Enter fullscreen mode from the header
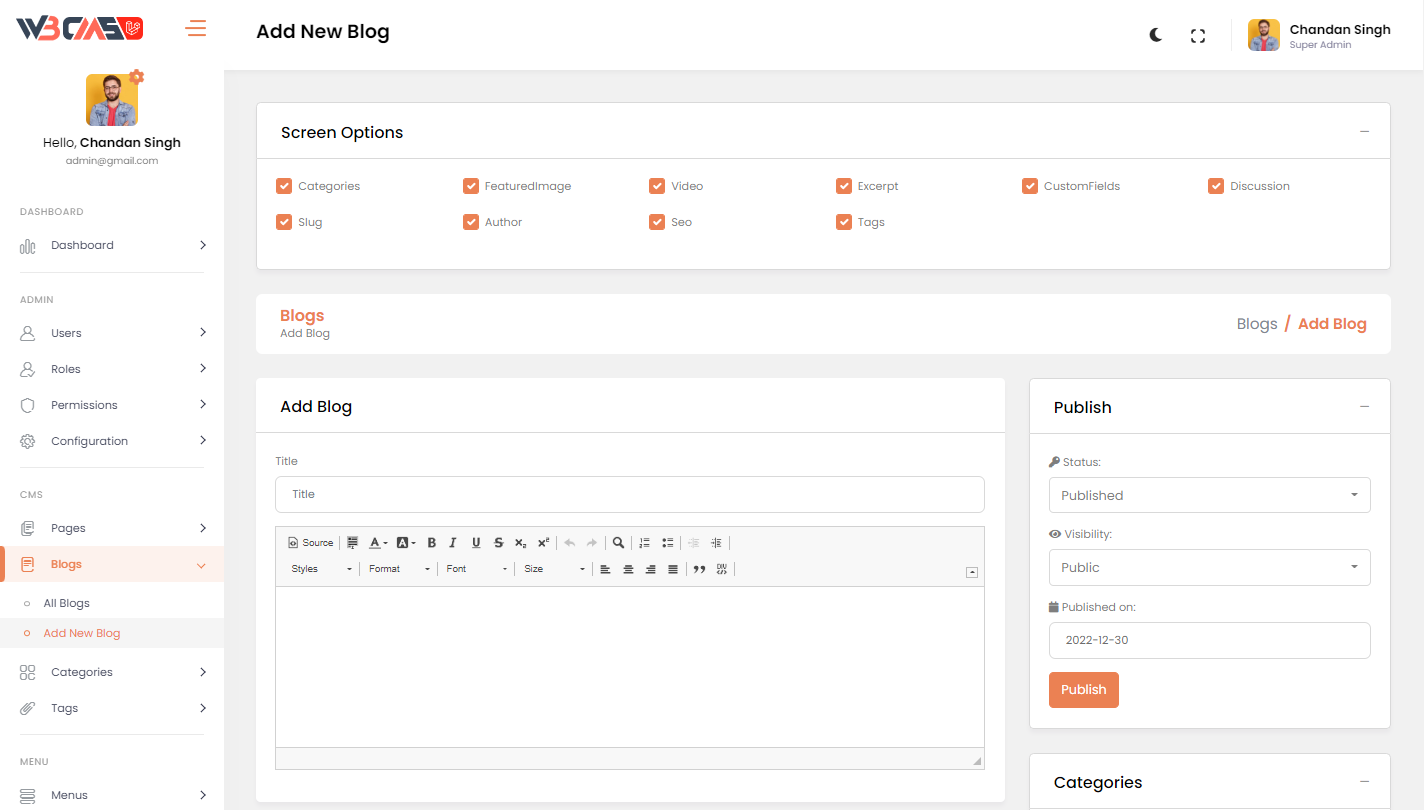The height and width of the screenshot is (810, 1424). pyautogui.click(x=1197, y=36)
